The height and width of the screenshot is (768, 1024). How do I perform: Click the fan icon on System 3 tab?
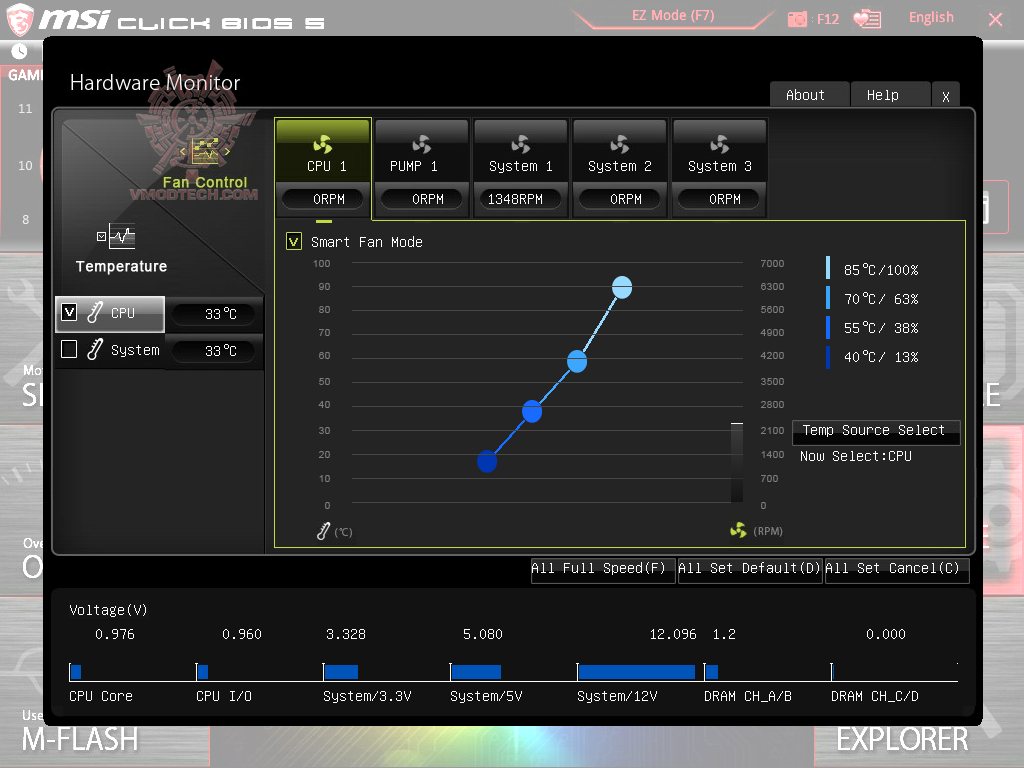coord(719,144)
